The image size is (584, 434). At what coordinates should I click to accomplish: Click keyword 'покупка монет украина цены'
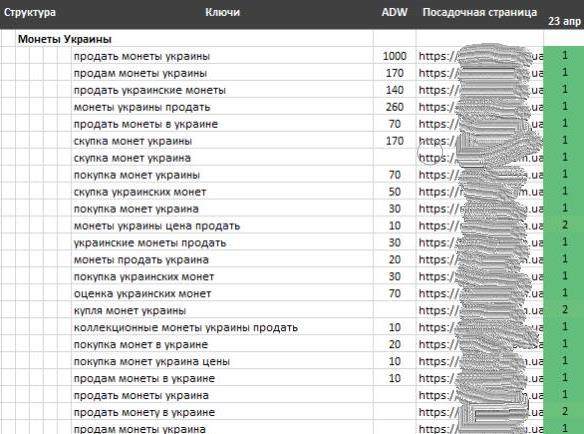point(152,361)
